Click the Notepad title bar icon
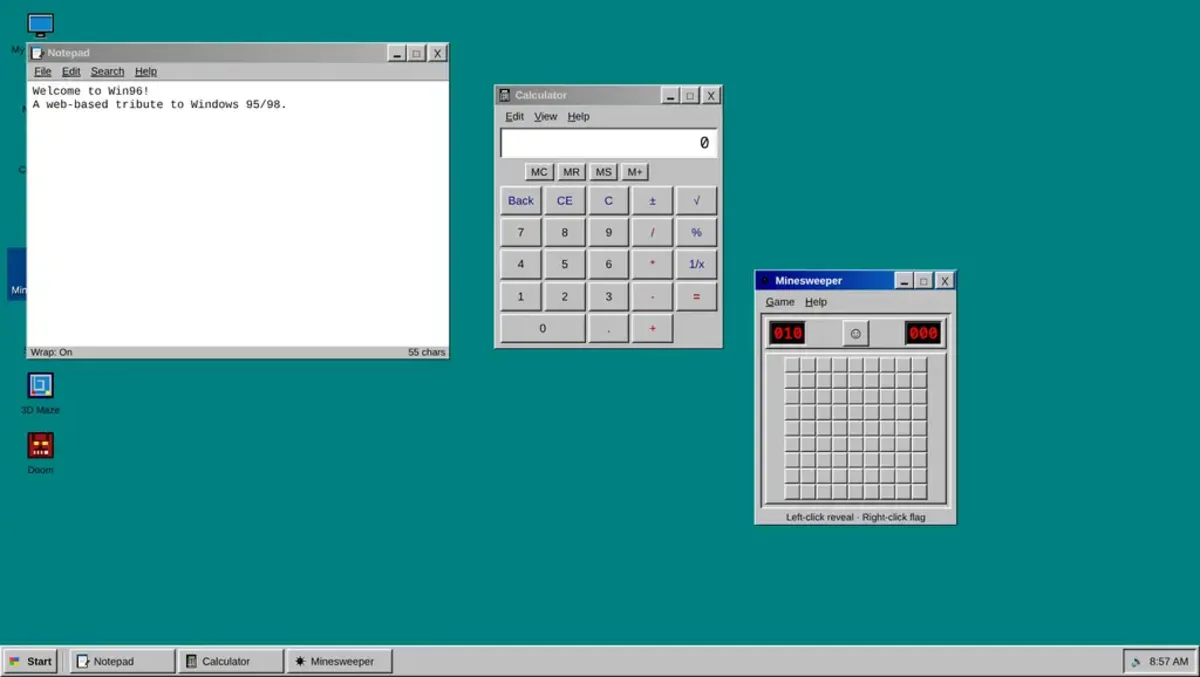 [37, 53]
